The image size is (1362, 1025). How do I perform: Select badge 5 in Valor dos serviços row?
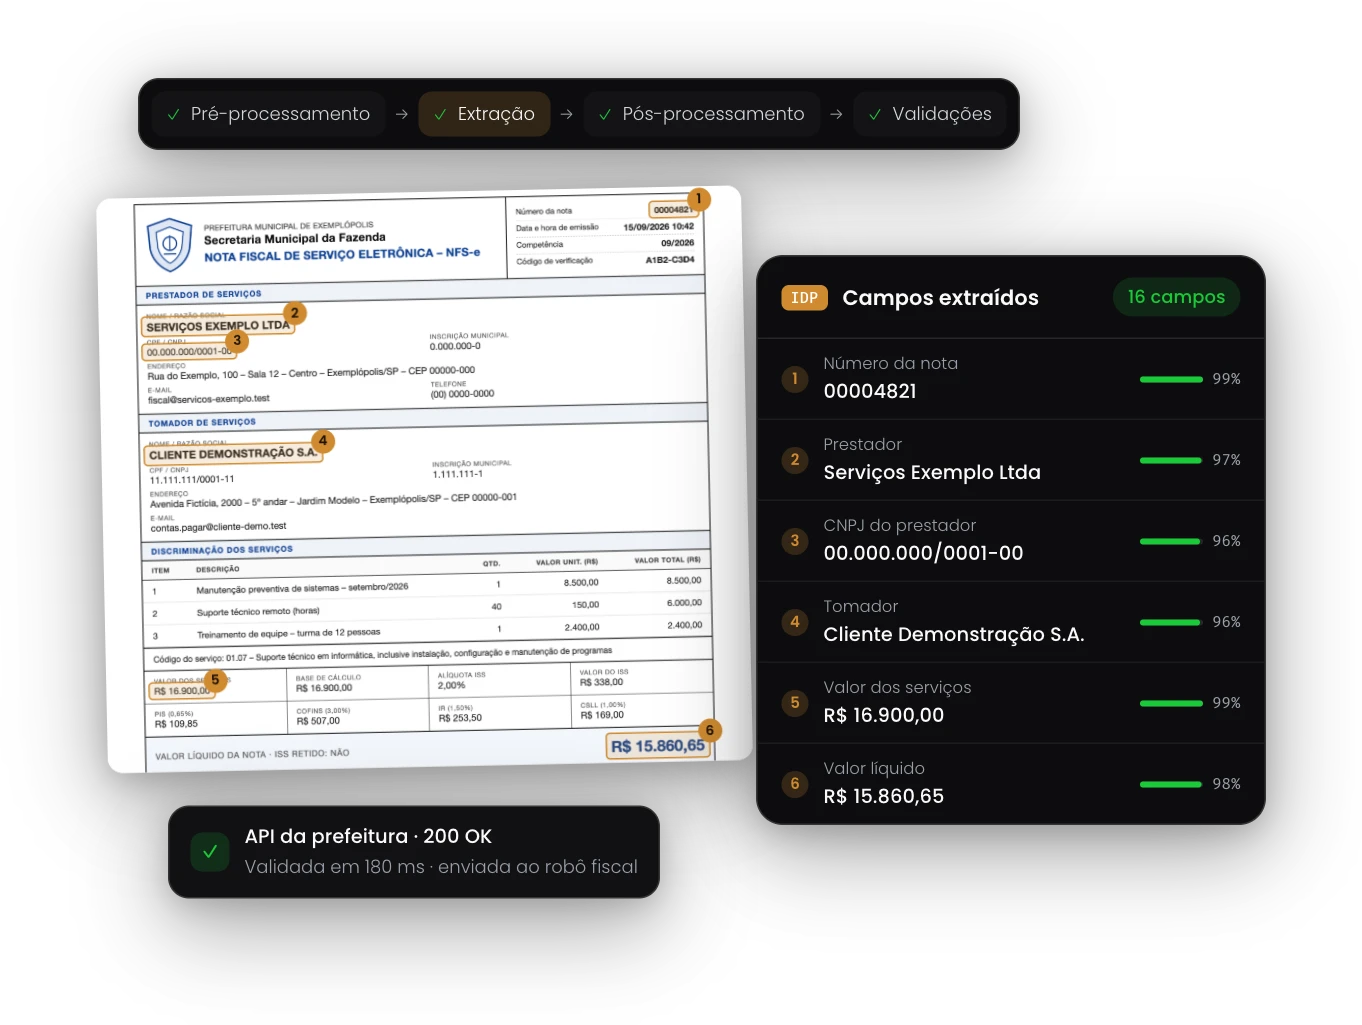795,703
